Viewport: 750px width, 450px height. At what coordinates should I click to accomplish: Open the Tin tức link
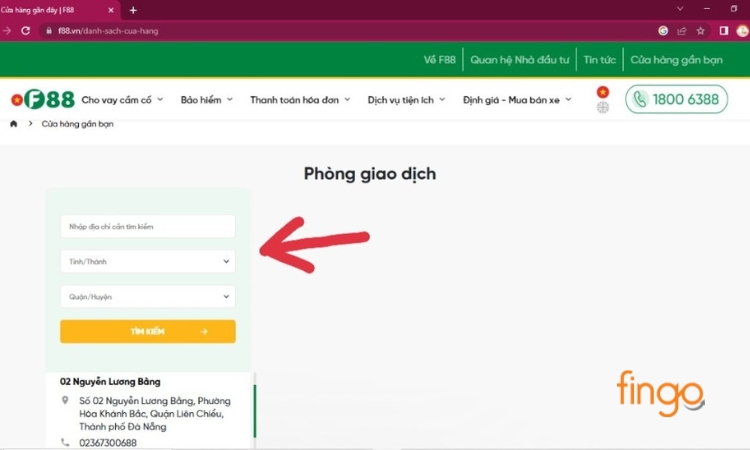(x=599, y=60)
